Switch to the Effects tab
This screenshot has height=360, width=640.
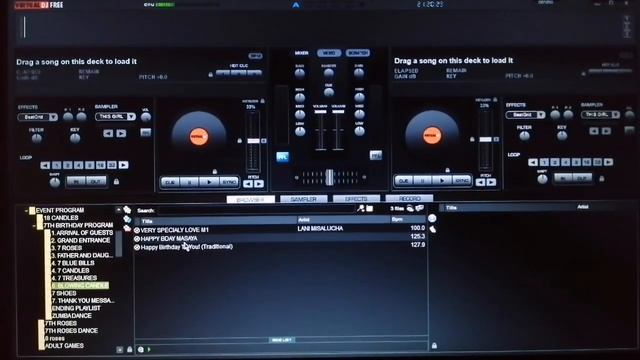point(356,199)
